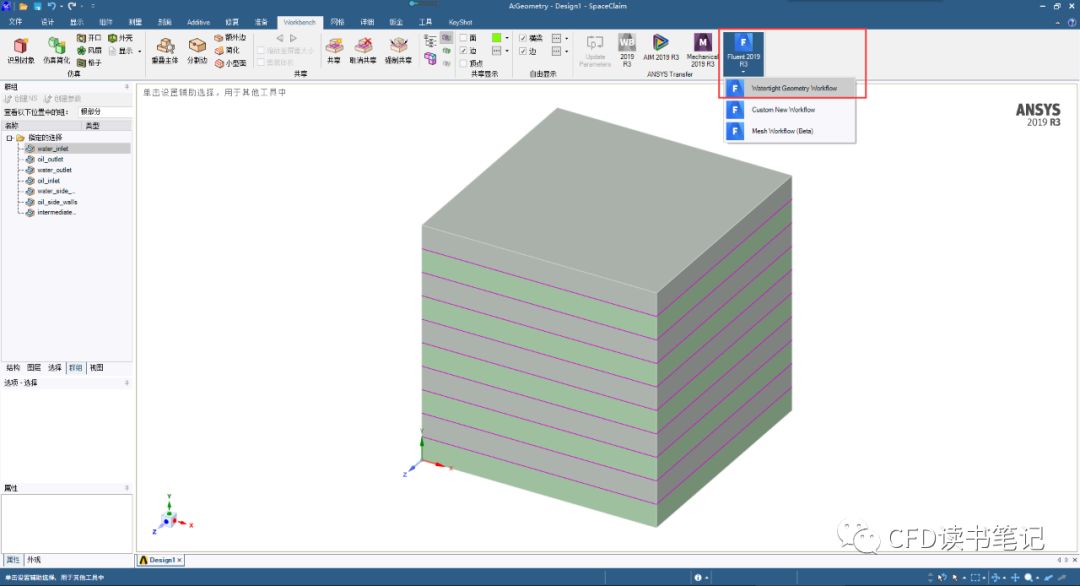1080x586 pixels.
Task: Click the undo icon in title bar
Action: tap(51, 6)
